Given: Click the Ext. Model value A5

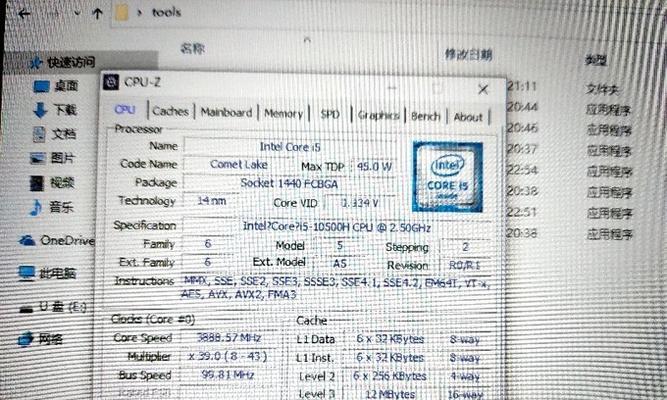Looking at the screenshot, I should tap(339, 264).
